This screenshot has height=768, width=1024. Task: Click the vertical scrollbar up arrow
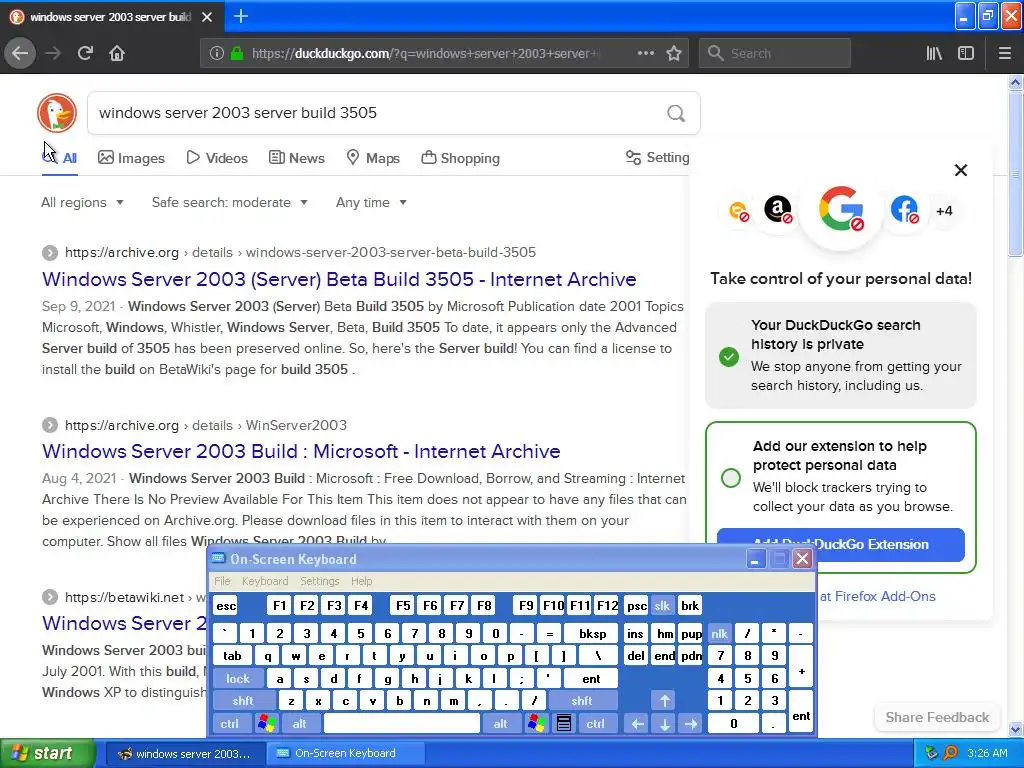click(x=1016, y=82)
